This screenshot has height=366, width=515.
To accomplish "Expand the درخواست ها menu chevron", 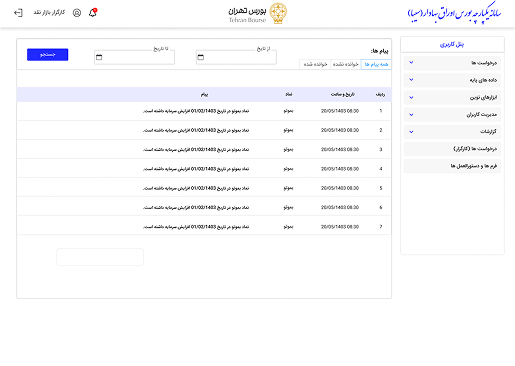I will 411,62.
